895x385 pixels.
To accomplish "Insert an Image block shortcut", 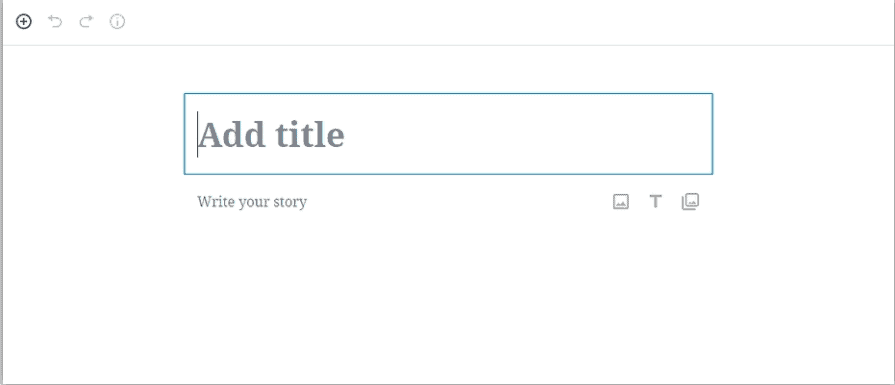I will [621, 201].
